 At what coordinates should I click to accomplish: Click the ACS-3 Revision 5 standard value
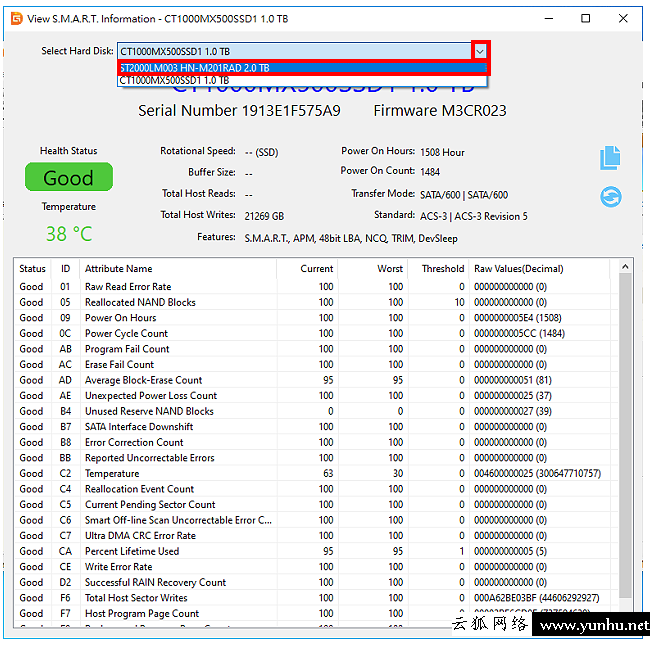474,216
